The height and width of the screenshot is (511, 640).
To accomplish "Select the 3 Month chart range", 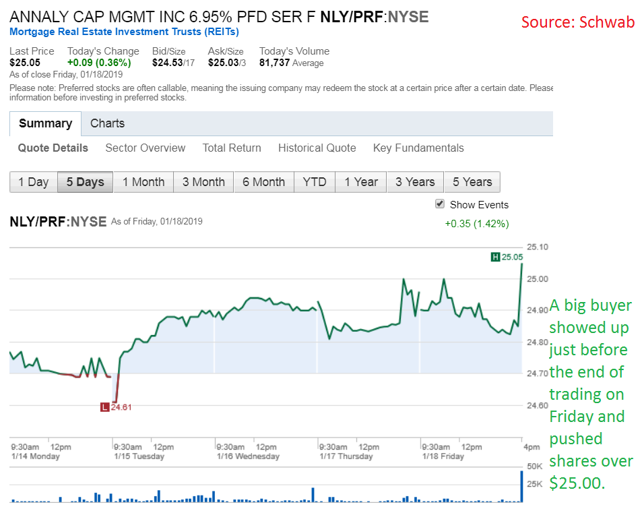I will (x=203, y=182).
